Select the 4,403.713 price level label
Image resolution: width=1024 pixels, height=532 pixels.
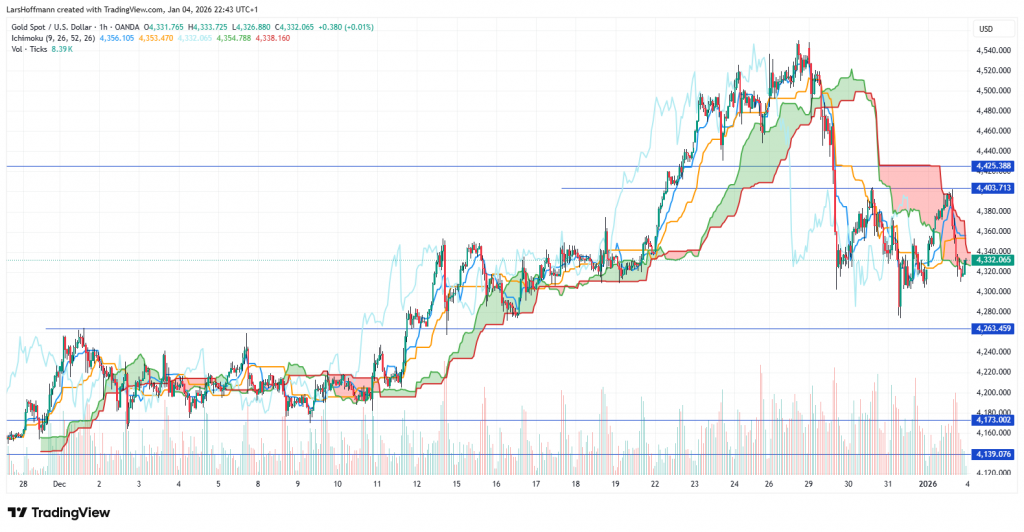pos(992,188)
